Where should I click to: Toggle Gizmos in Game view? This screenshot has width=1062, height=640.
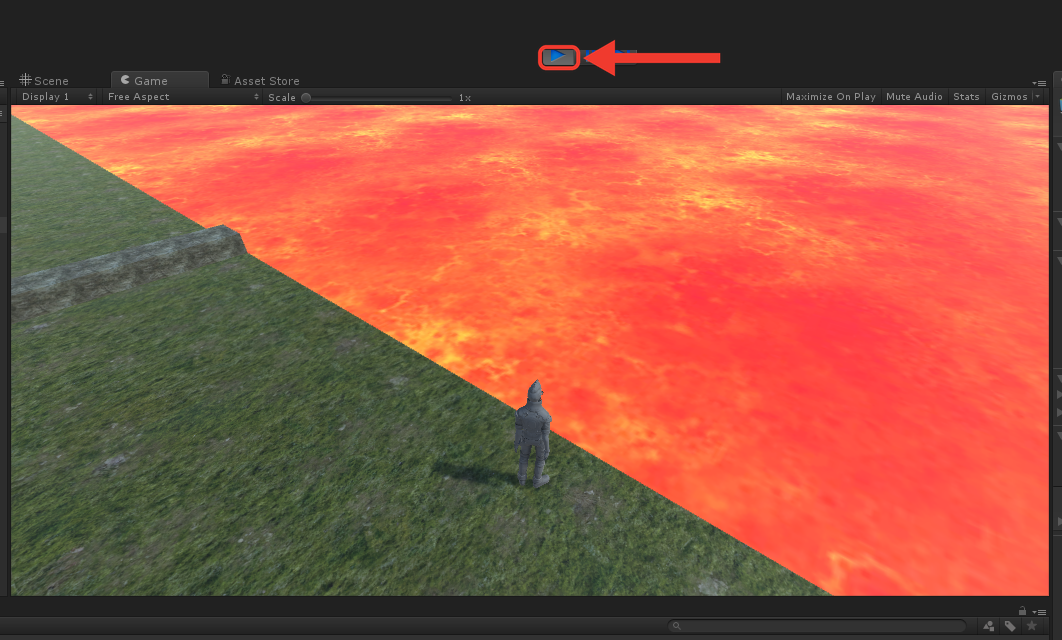1008,97
